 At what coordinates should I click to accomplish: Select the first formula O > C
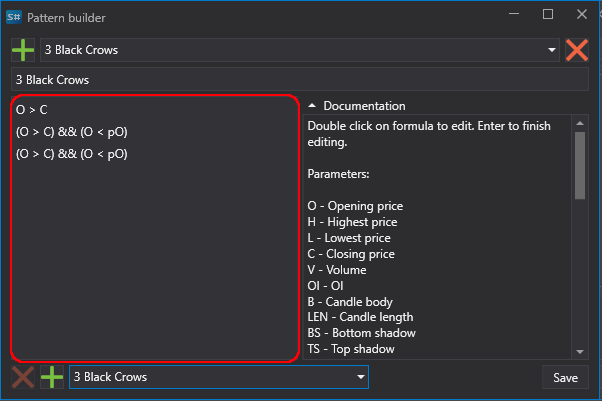pos(32,110)
